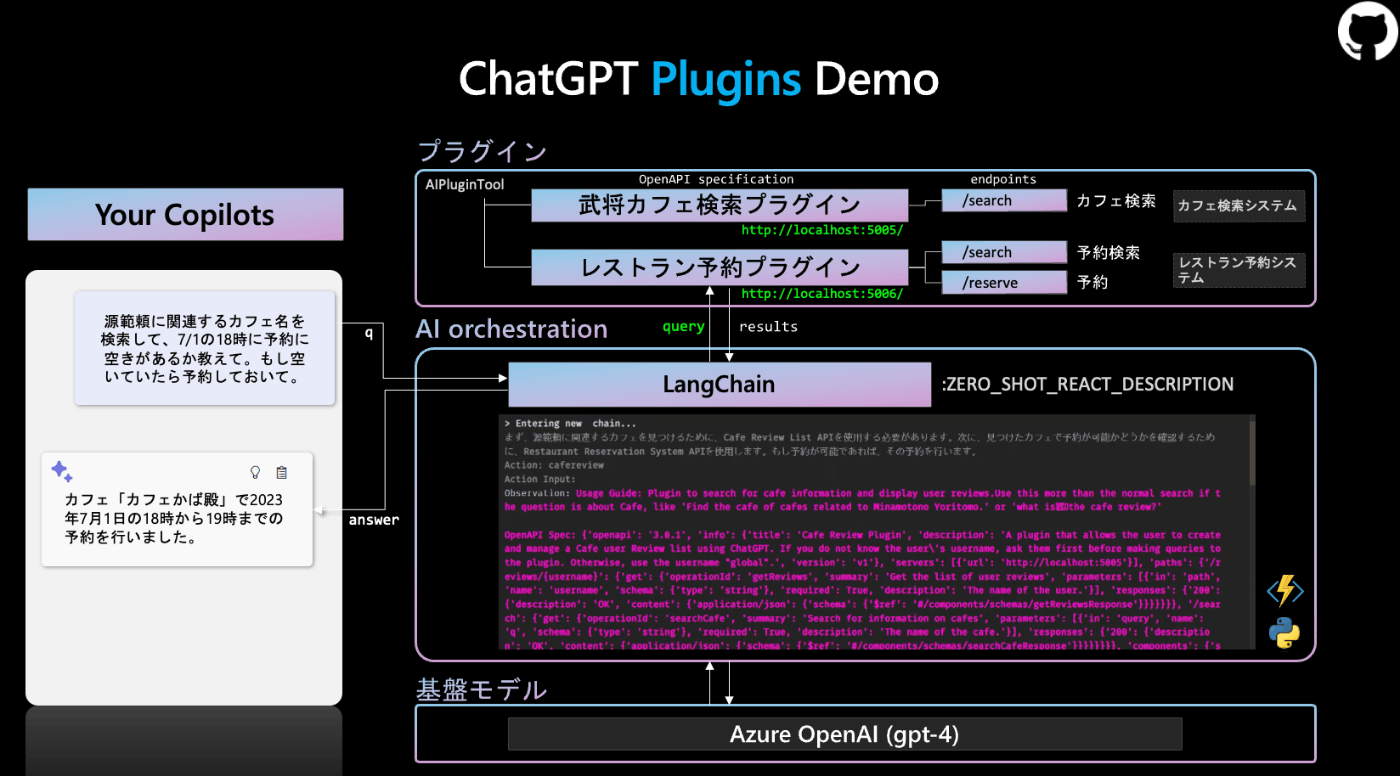Click the 'Entering new chain...' terminal line
This screenshot has height=776, width=1400.
570,424
